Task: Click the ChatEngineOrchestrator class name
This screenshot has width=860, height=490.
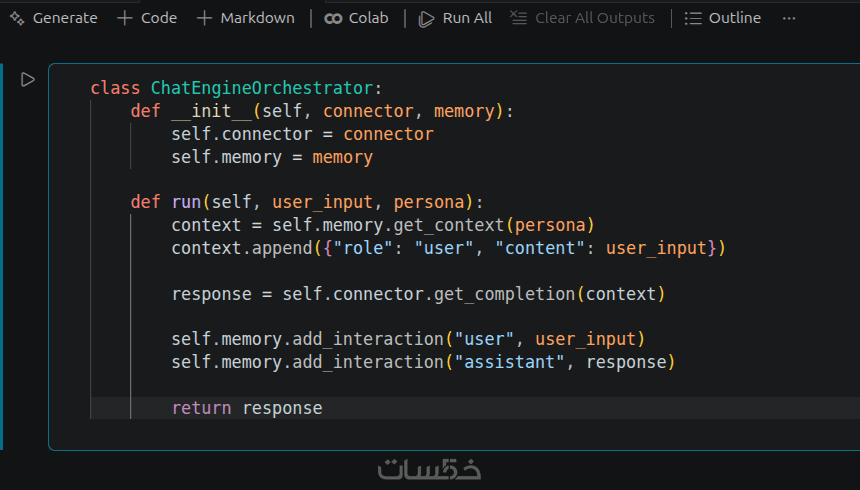Action: tap(266, 88)
